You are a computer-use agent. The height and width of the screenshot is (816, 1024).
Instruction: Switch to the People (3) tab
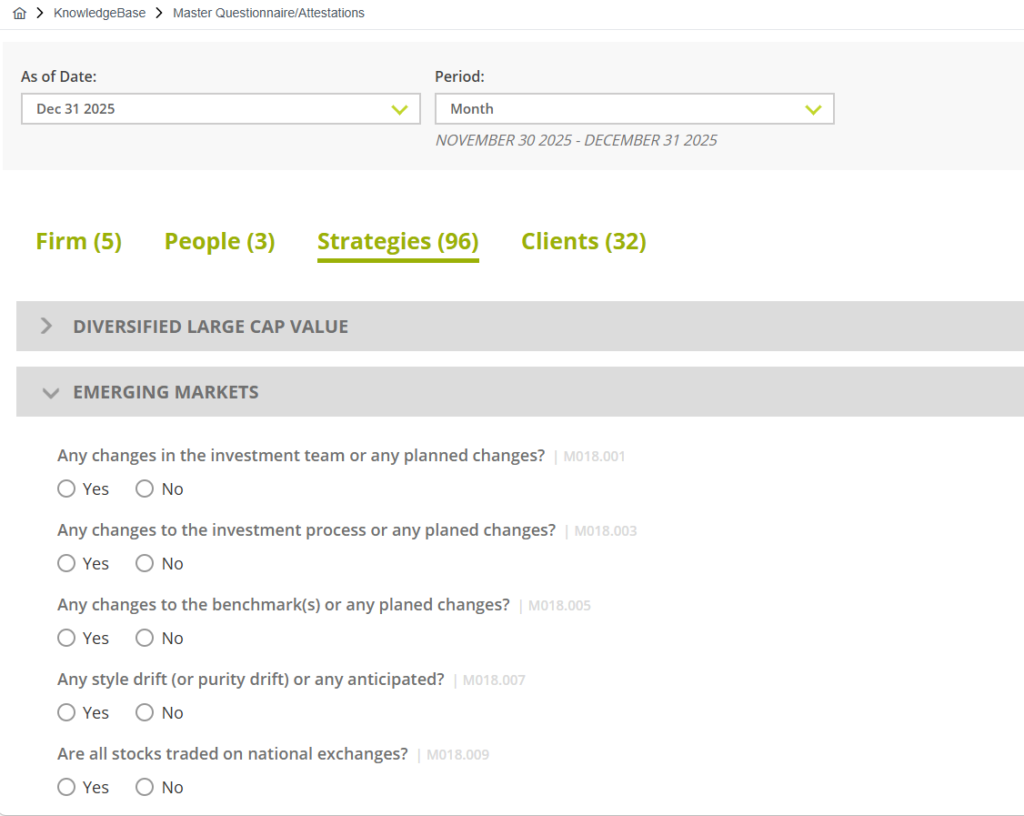coord(219,241)
